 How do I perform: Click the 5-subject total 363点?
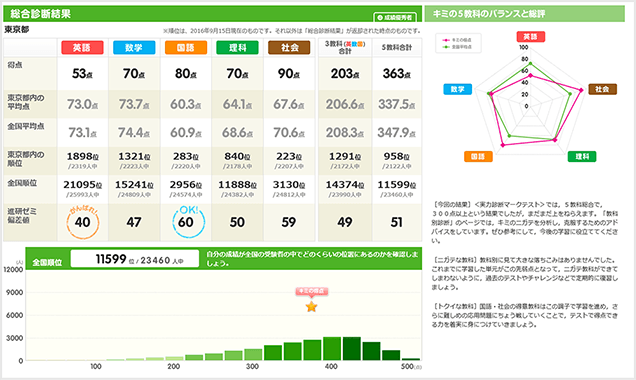(396, 73)
